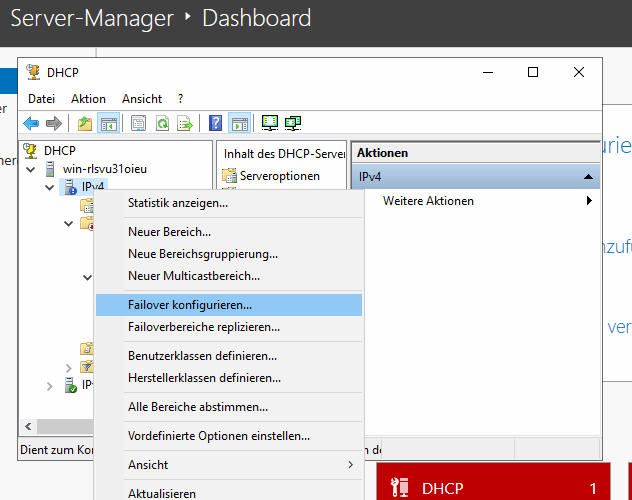Screen dimensions: 632x500
Task: Click the DHCP trophy icon in title bar
Action: pyautogui.click(x=31, y=72)
